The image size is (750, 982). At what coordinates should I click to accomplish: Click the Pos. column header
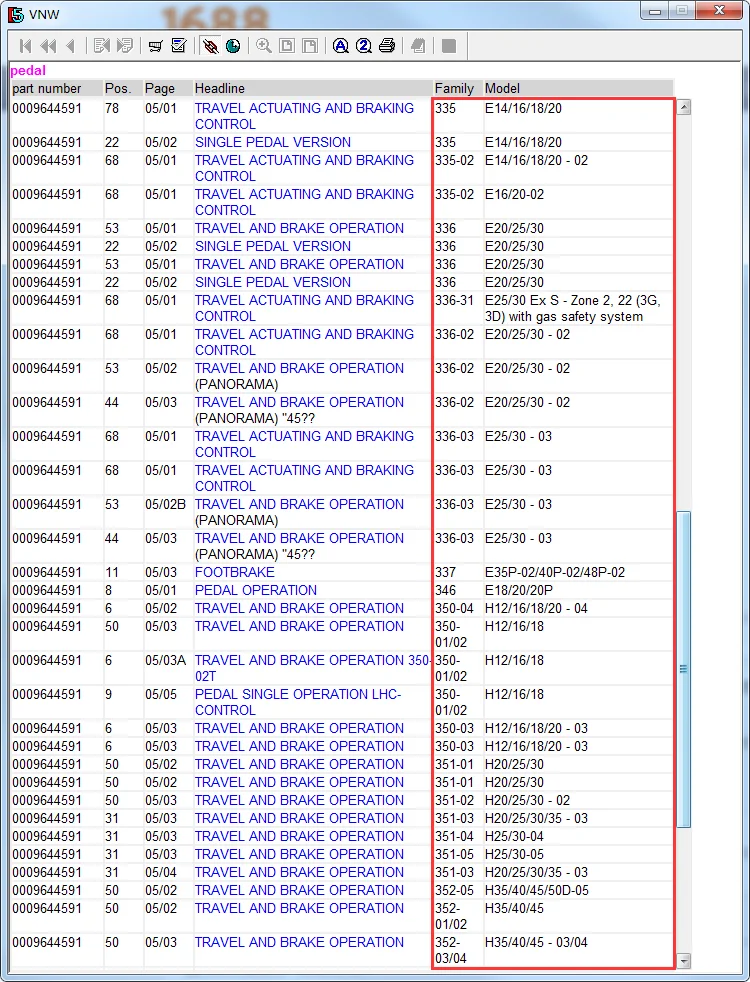pos(118,88)
